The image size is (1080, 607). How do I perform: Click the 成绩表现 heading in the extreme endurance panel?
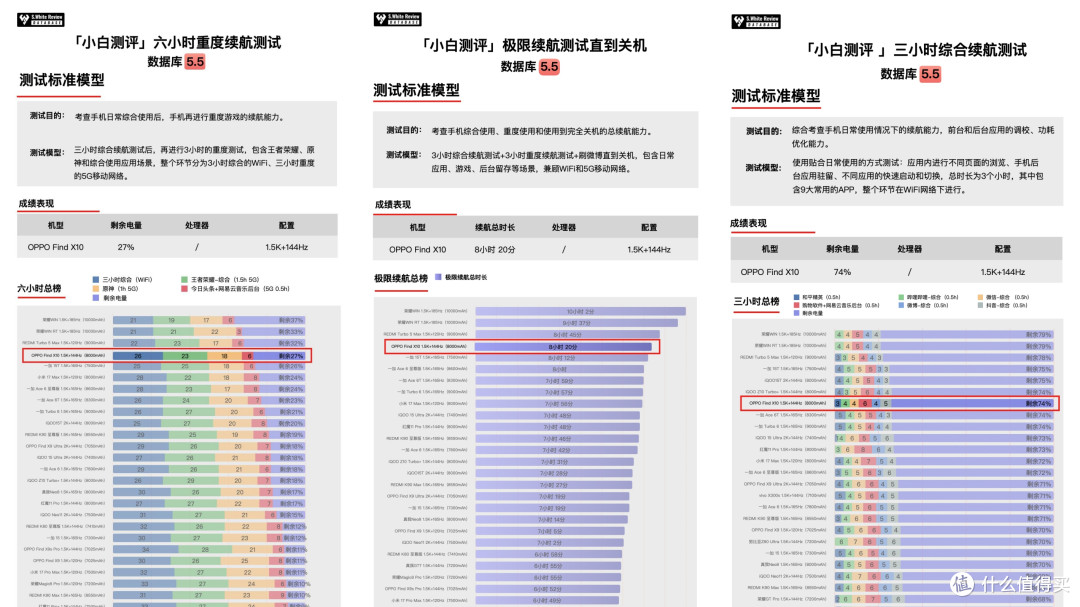coord(393,205)
